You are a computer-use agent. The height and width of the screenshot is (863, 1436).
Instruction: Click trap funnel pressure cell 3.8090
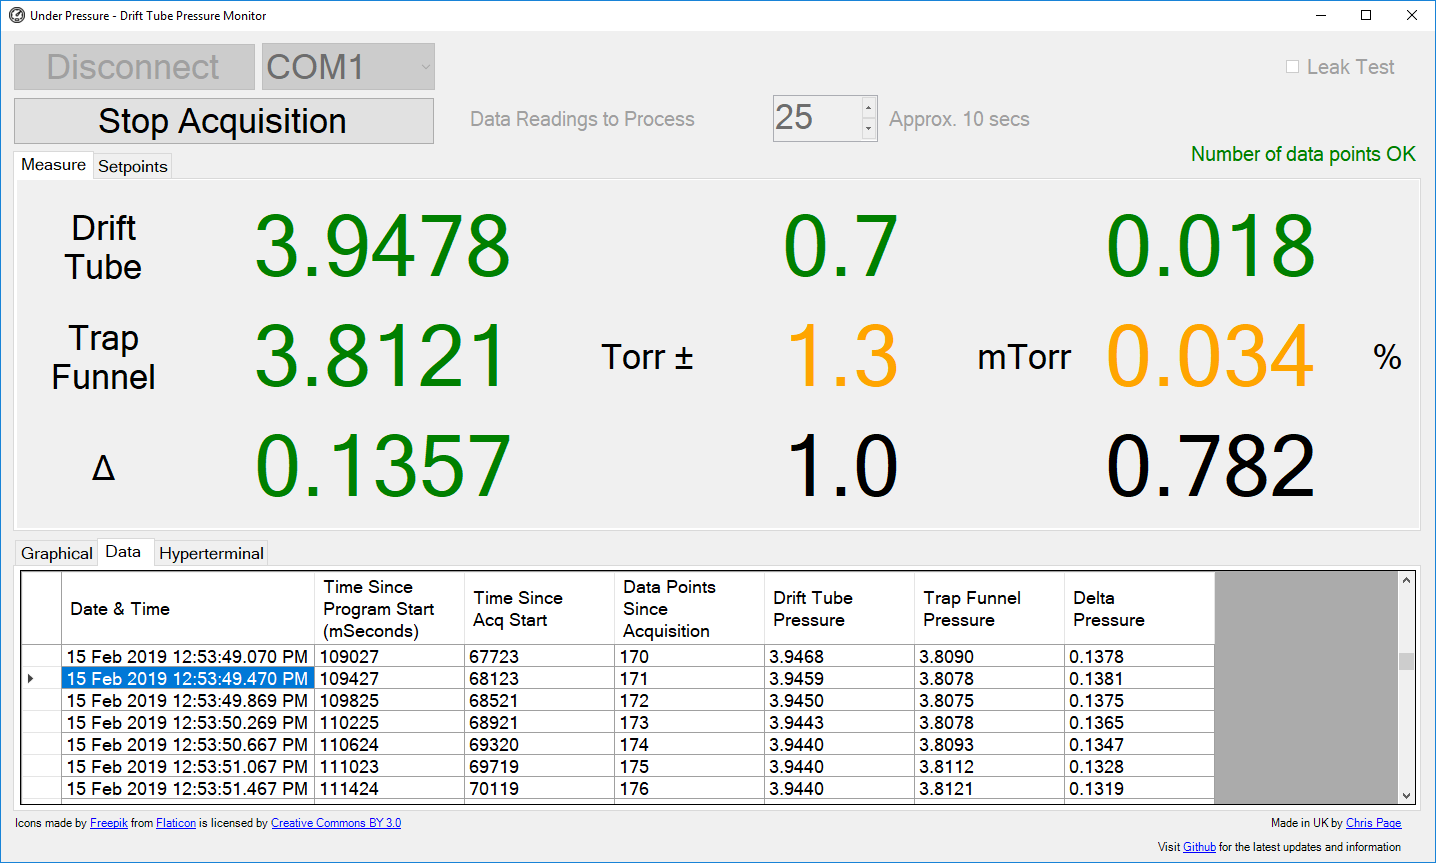click(990, 656)
